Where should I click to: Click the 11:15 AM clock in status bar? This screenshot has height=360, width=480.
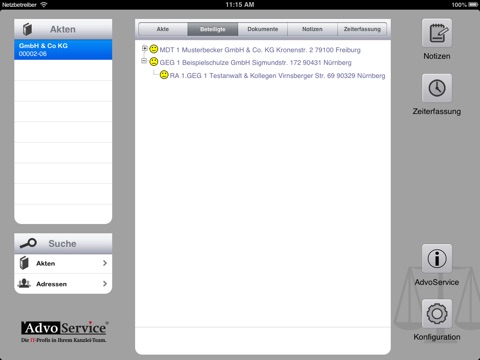240,5
